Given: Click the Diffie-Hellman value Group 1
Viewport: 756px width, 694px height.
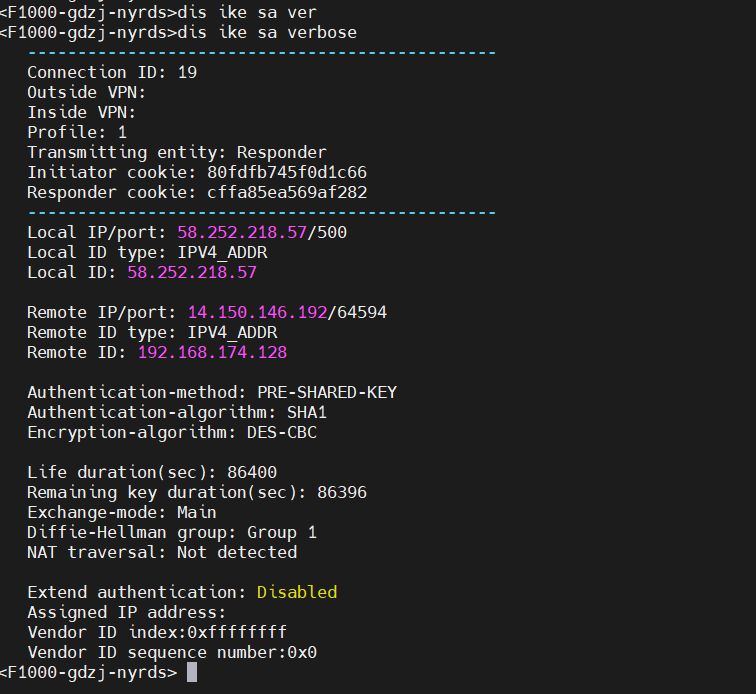Looking at the screenshot, I should [282, 532].
